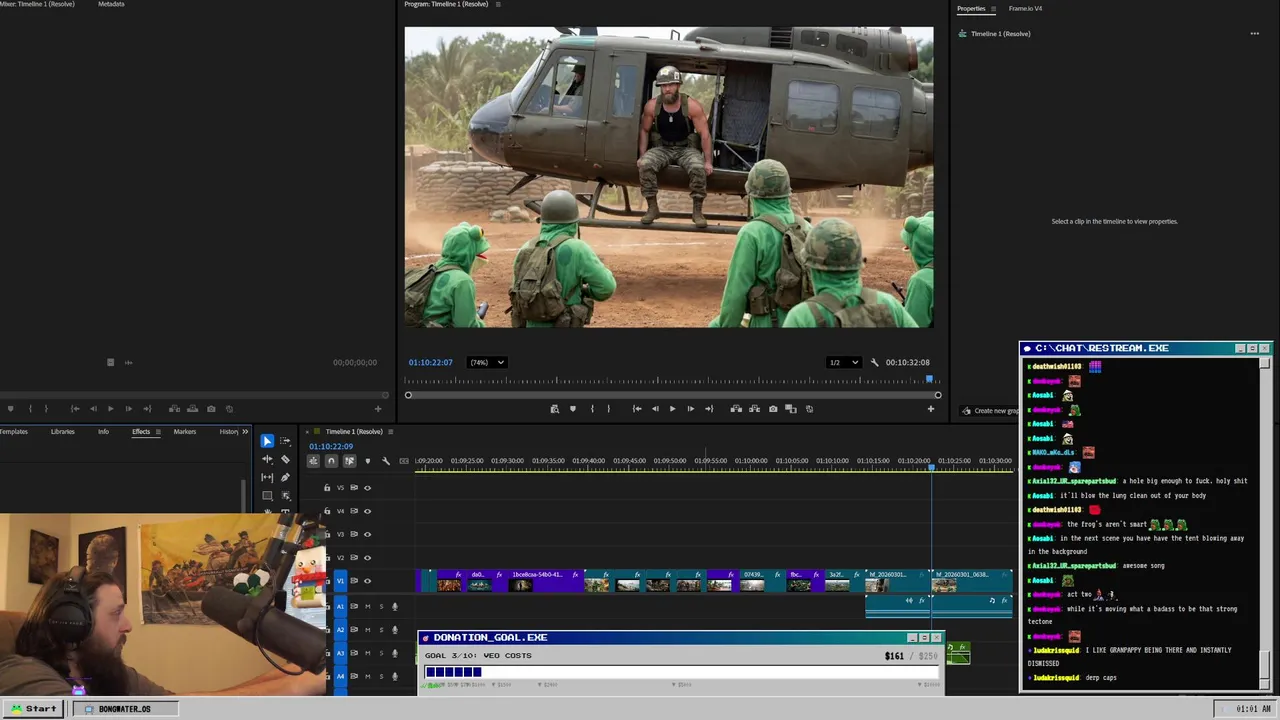
Task: Open the History tab
Action: tap(229, 432)
